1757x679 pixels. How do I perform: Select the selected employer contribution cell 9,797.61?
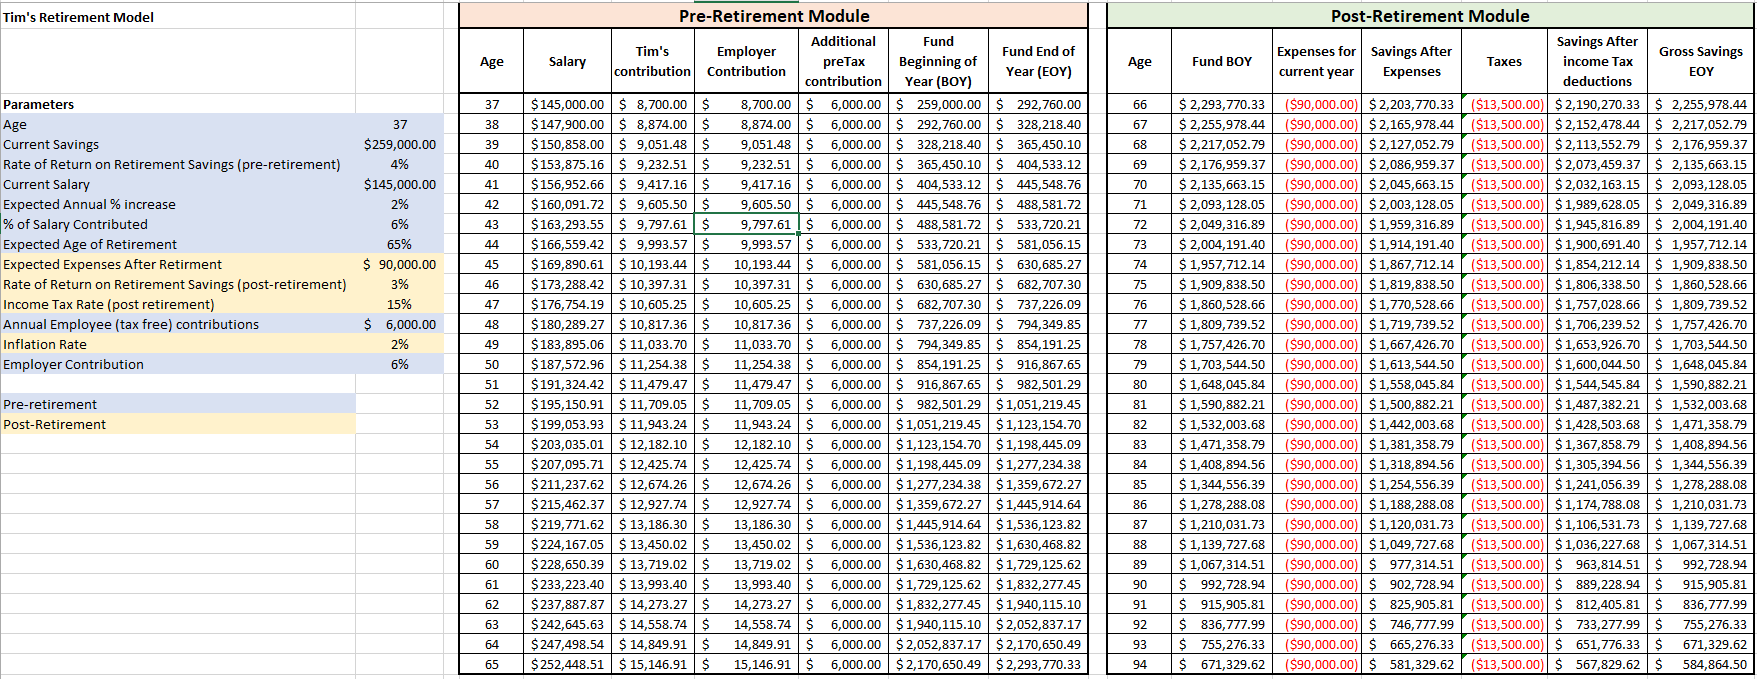pyautogui.click(x=746, y=224)
